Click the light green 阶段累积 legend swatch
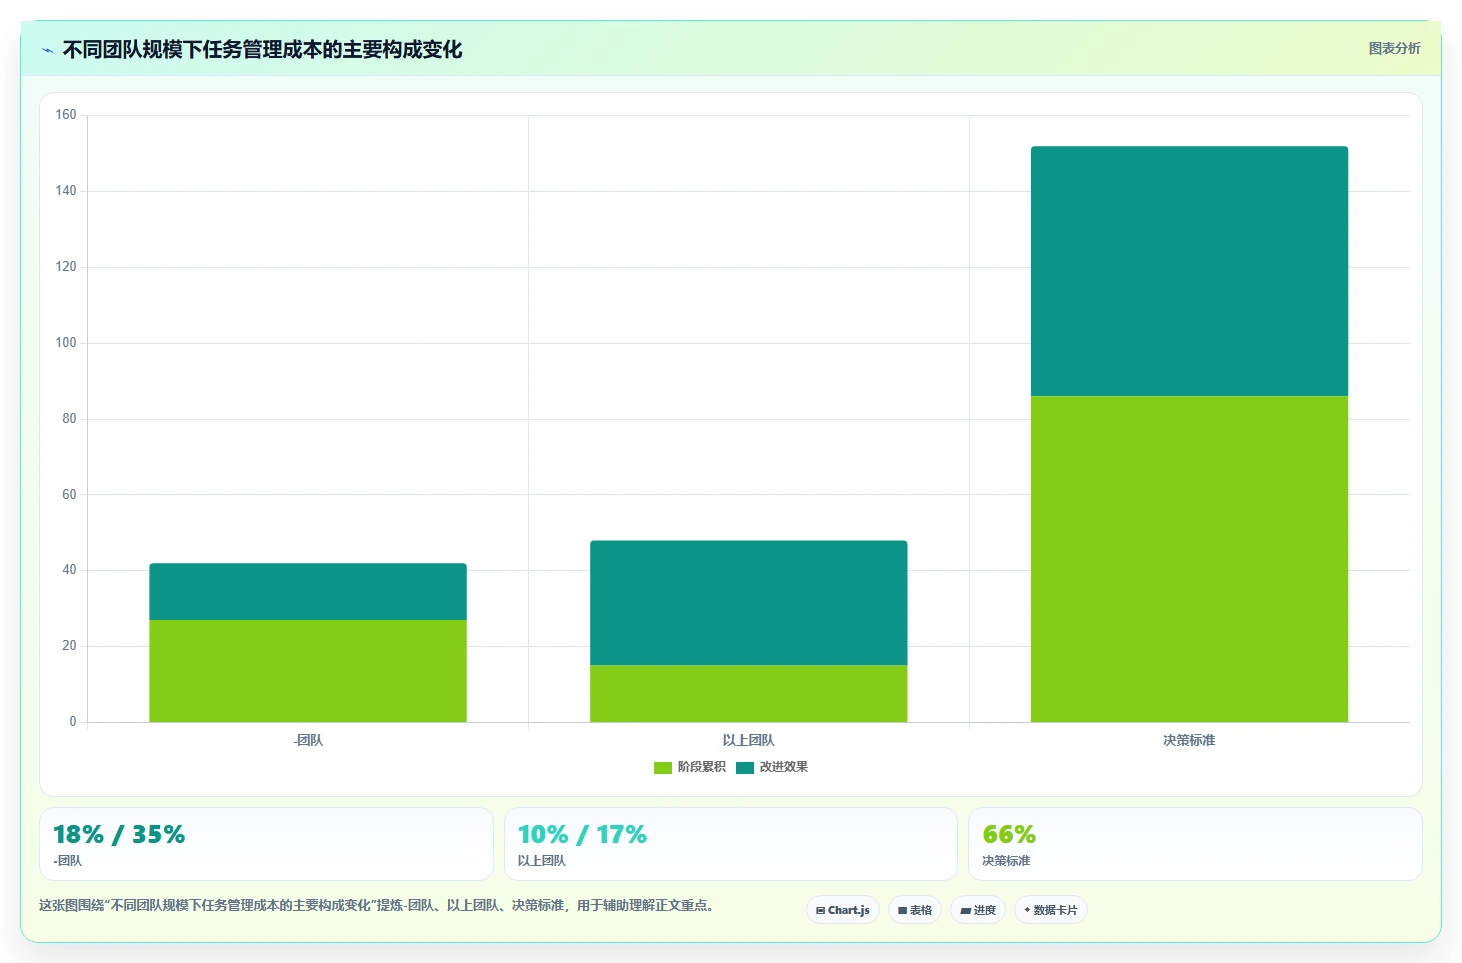1462x963 pixels. 663,767
